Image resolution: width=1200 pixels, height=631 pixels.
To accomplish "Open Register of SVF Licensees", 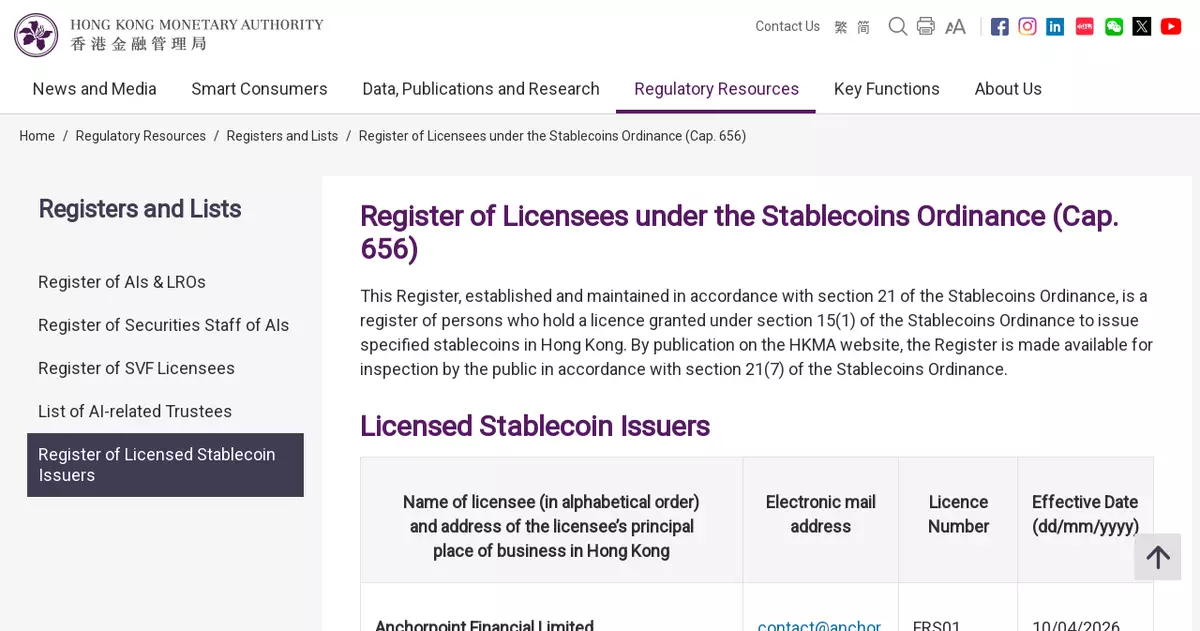I will (136, 368).
